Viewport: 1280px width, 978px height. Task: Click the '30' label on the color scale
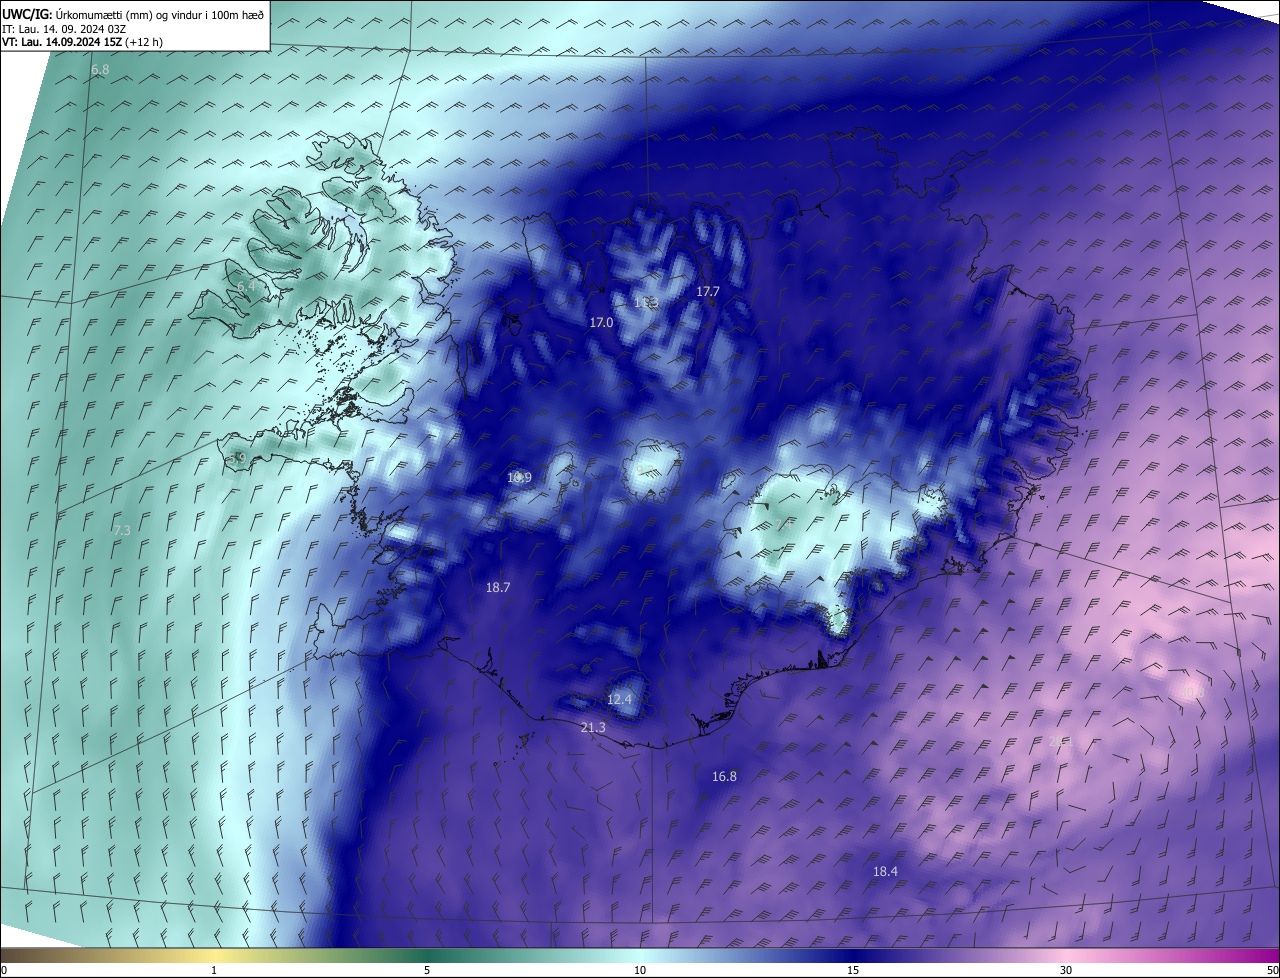tap(1066, 970)
